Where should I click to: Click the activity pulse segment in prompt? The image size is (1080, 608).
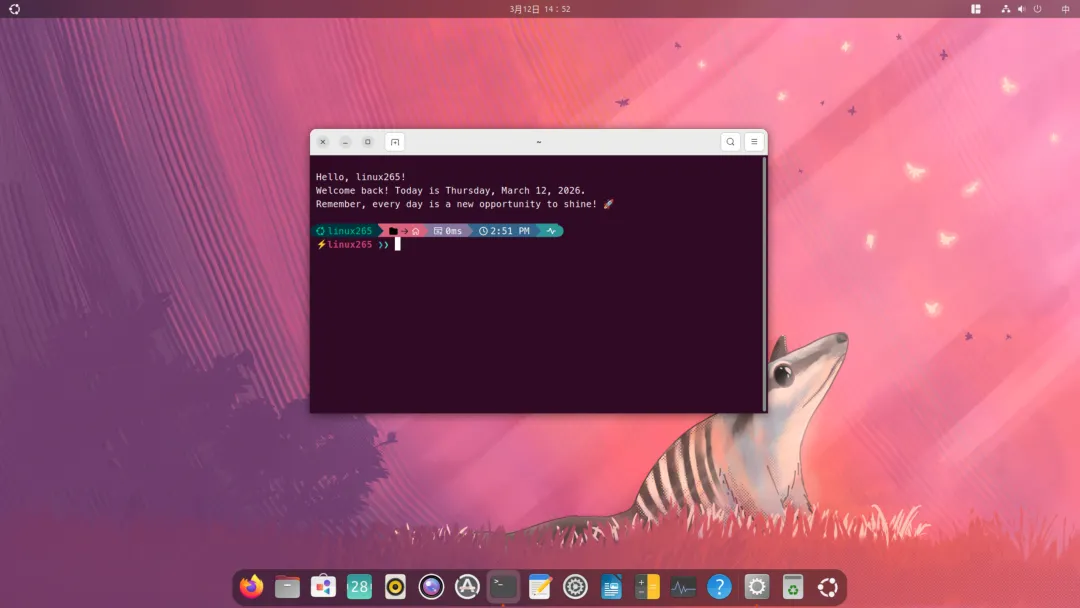(551, 231)
